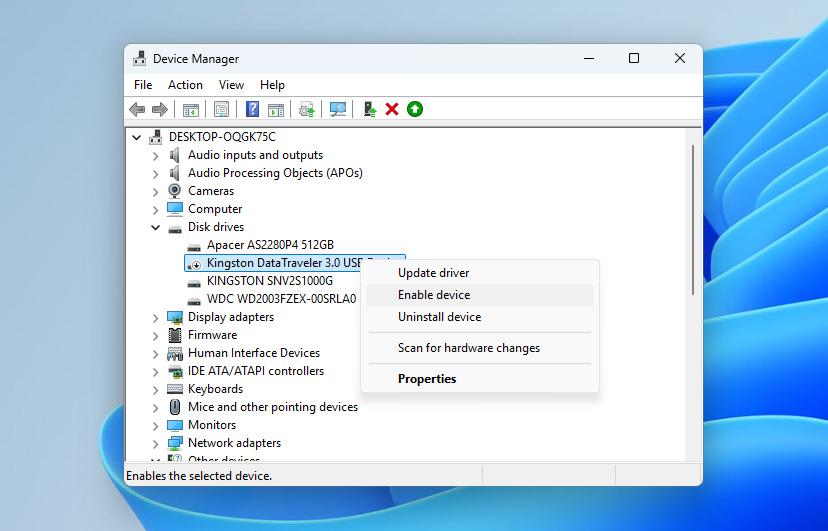The height and width of the screenshot is (531, 828).
Task: Open the View menu
Action: coord(231,85)
